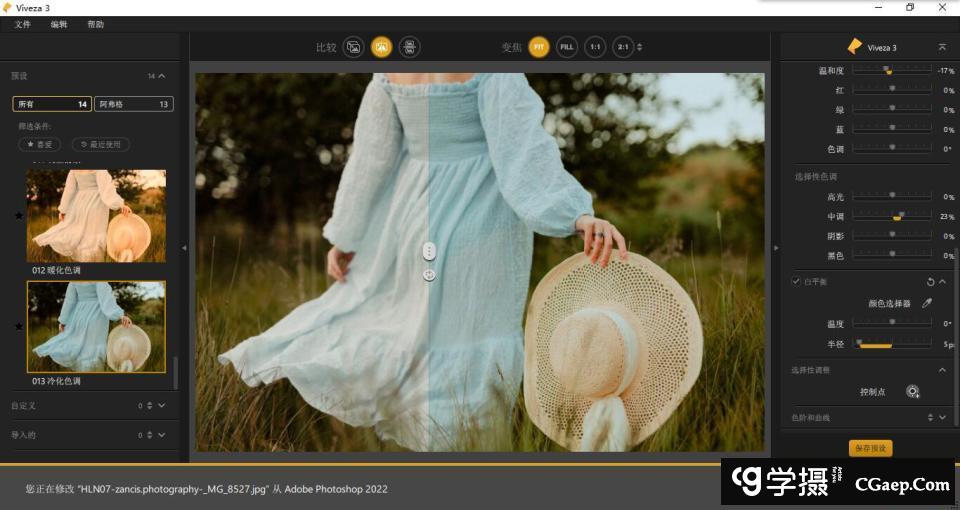Screen dimensions: 960x510
Task: Click the collapse-to-top icon beside Viveza 3
Action: coord(941,47)
